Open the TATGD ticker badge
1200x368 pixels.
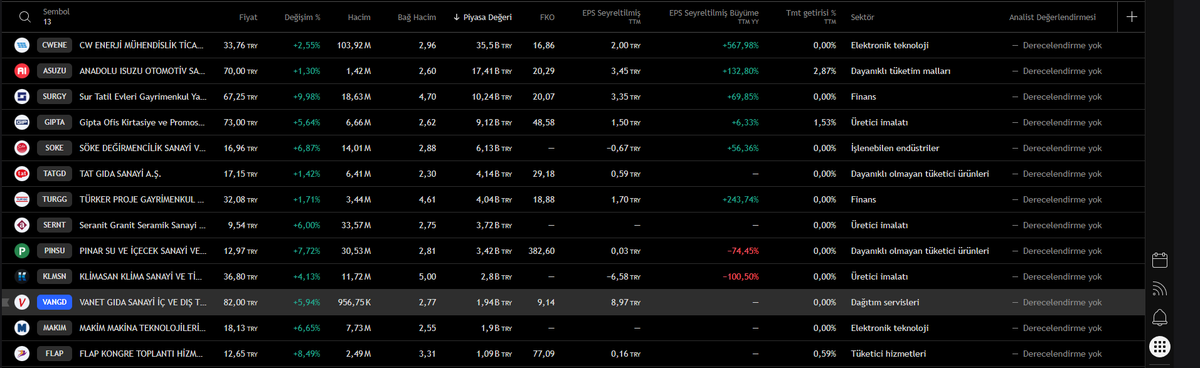point(53,174)
